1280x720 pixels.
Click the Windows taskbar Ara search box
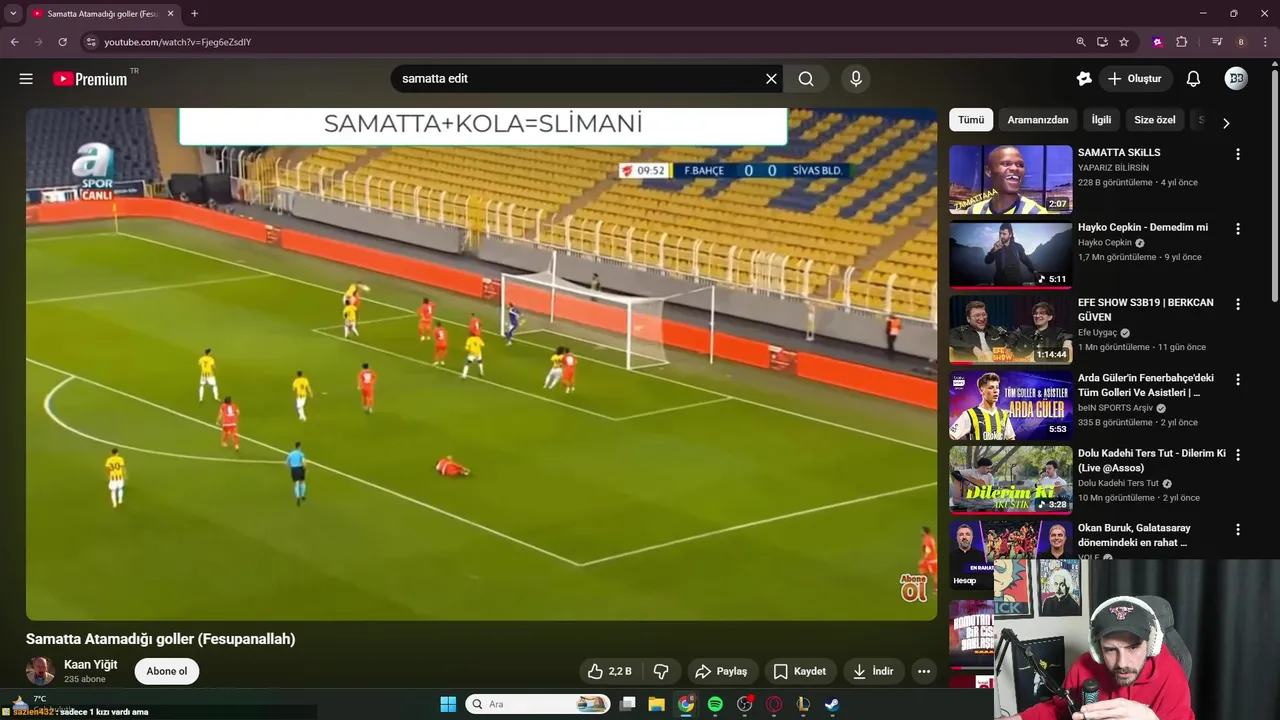pyautogui.click(x=538, y=704)
